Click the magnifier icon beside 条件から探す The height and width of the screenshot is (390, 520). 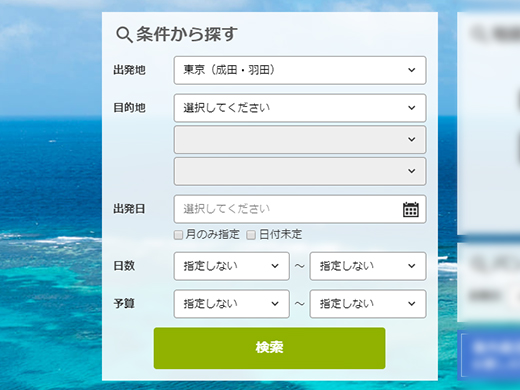pos(124,35)
